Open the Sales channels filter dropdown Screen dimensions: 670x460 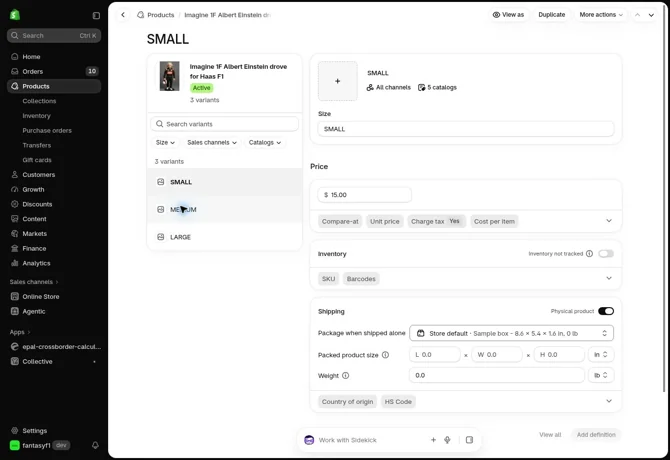[x=212, y=143]
